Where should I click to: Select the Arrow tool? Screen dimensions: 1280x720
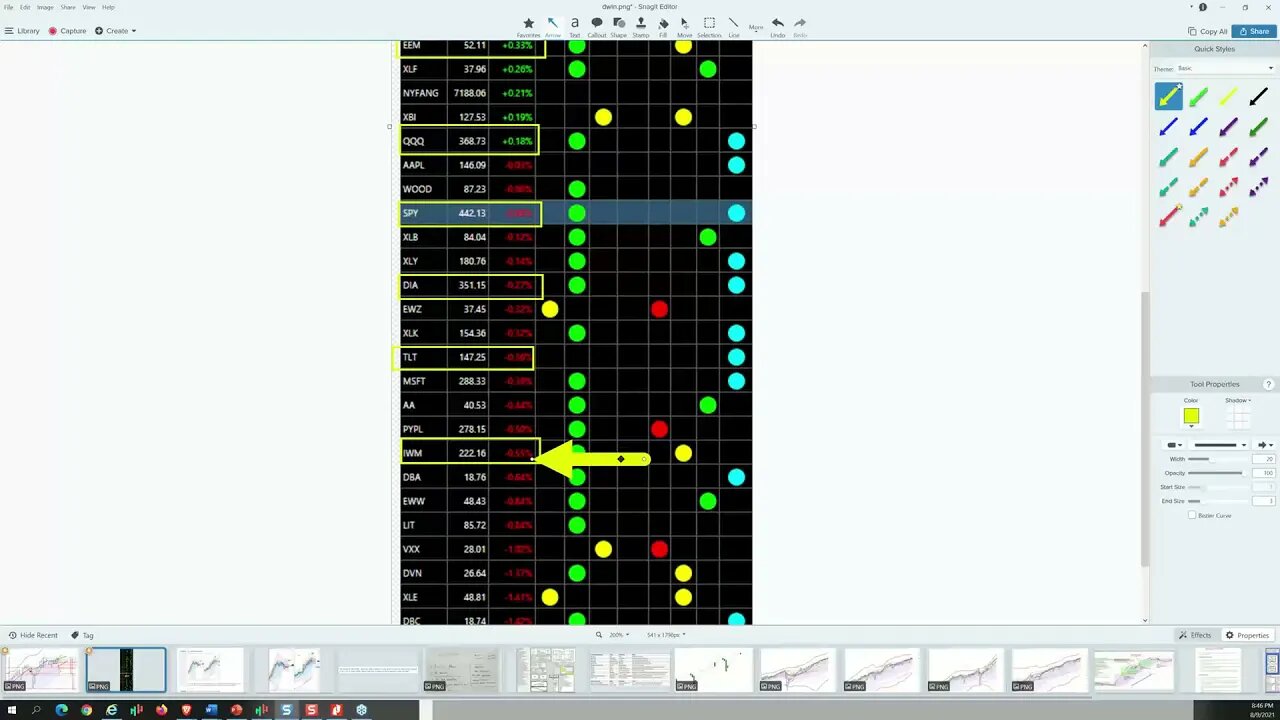pos(552,26)
